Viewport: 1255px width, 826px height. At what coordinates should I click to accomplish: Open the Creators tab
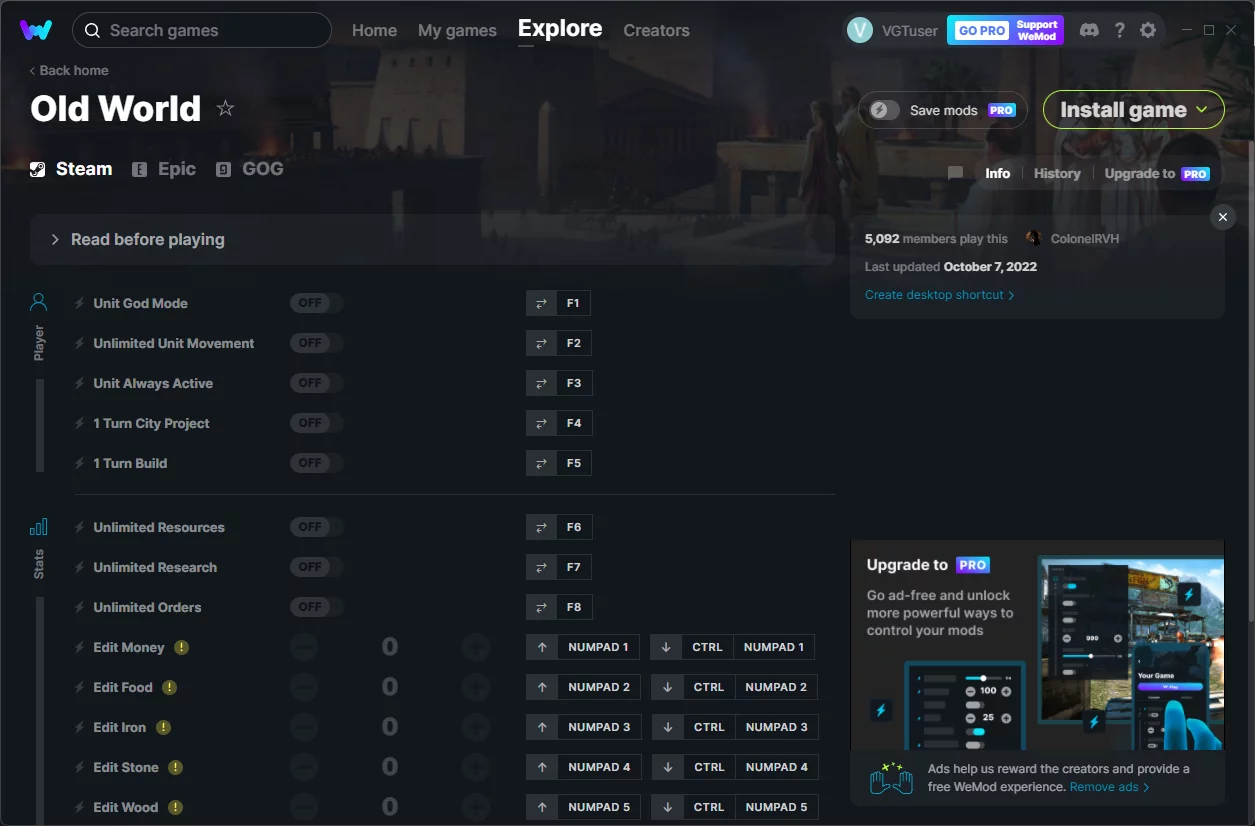click(656, 30)
